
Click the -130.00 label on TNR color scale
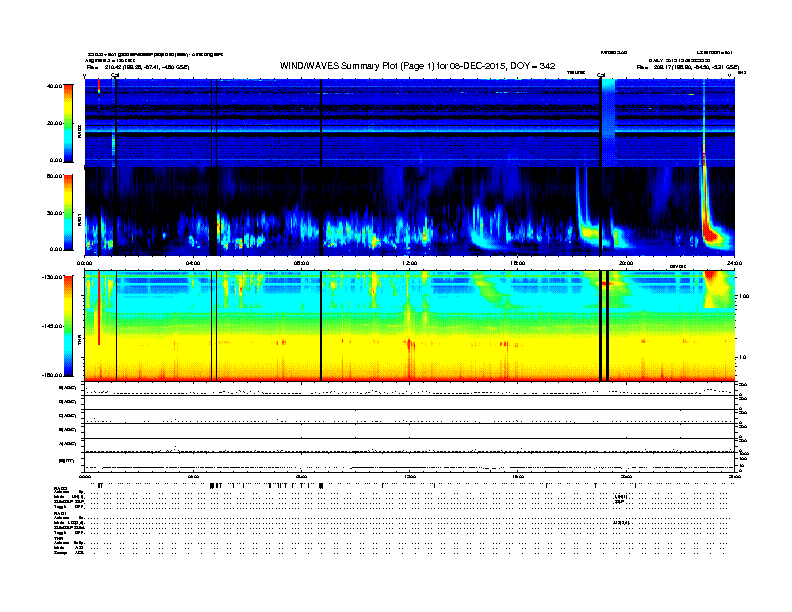click(52, 277)
